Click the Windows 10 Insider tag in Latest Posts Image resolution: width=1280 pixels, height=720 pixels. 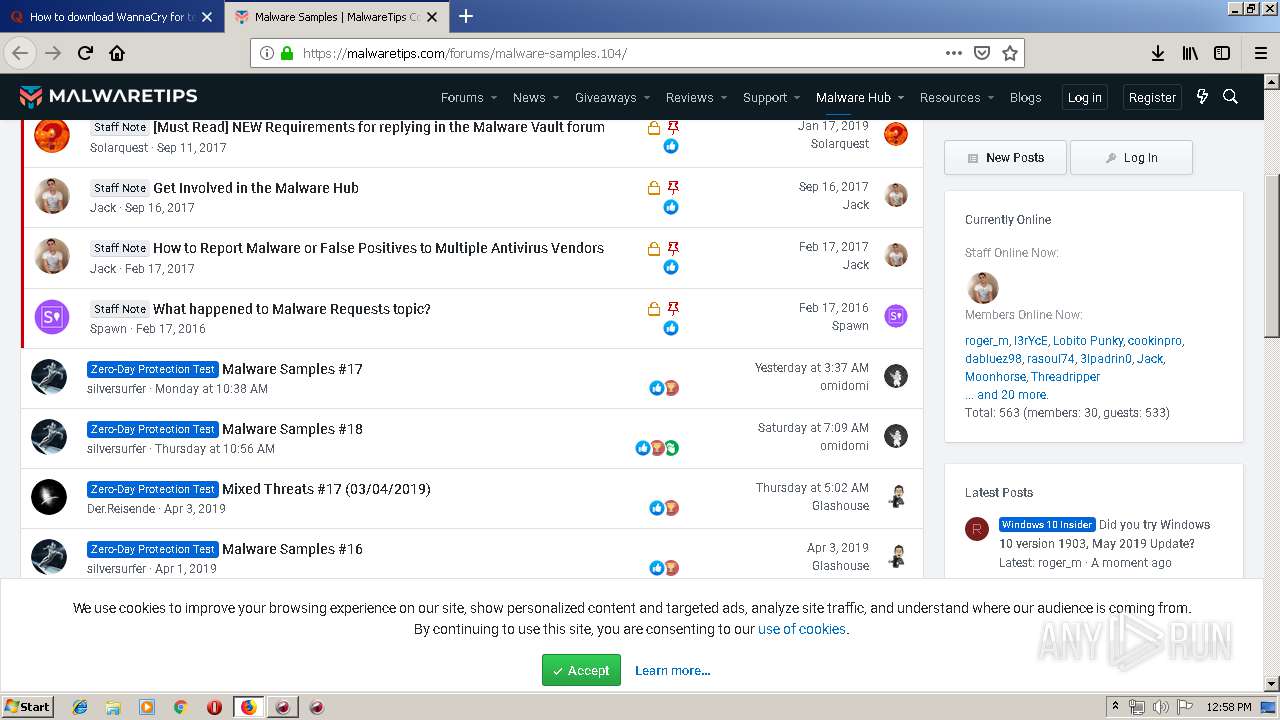(1047, 525)
